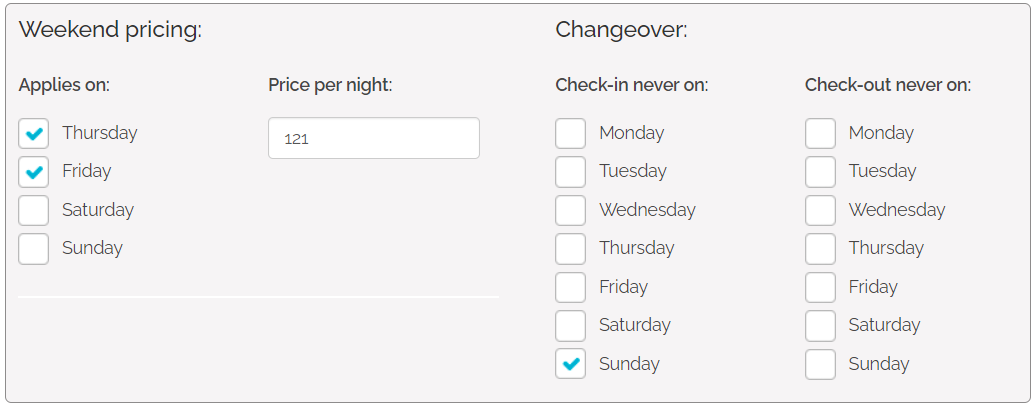
Task: Tick Friday under Check-in never on
Action: (x=571, y=287)
